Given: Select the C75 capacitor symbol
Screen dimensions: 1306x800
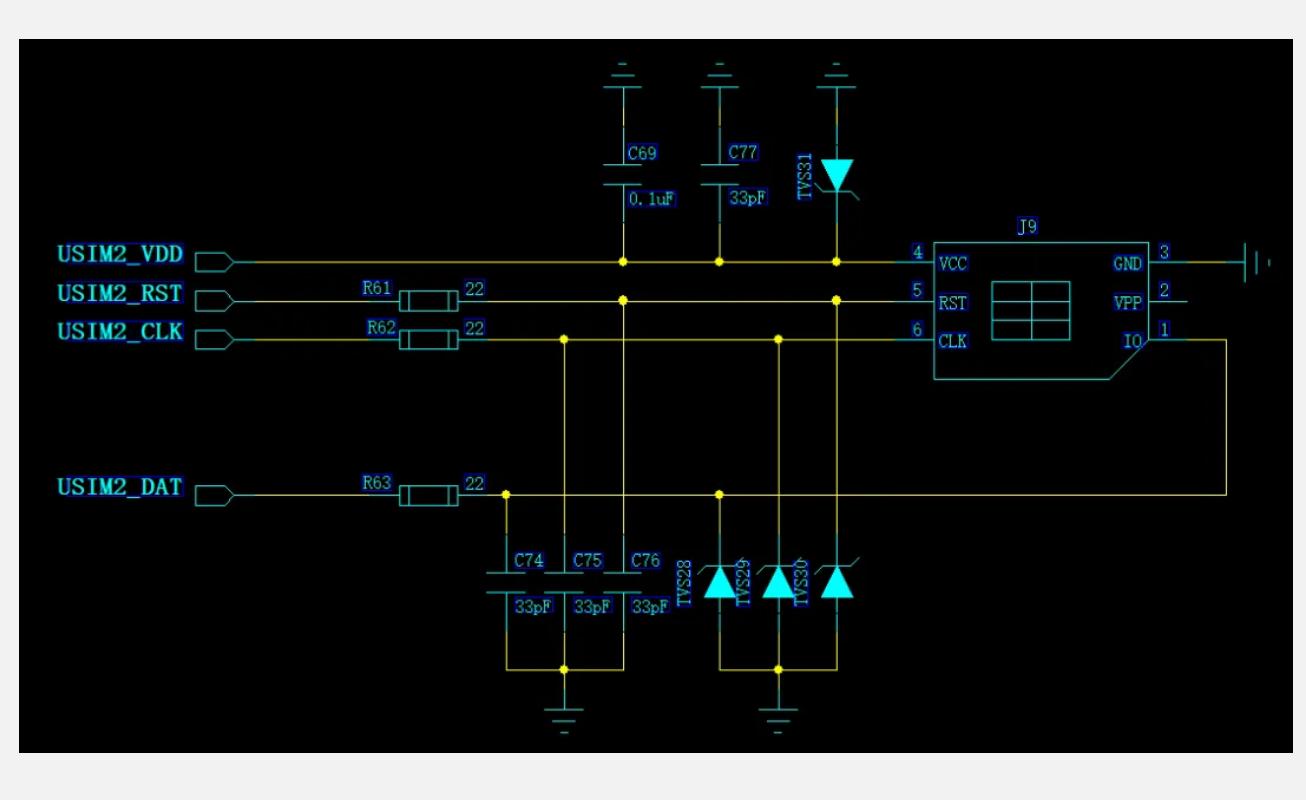Looking at the screenshot, I should tap(564, 583).
